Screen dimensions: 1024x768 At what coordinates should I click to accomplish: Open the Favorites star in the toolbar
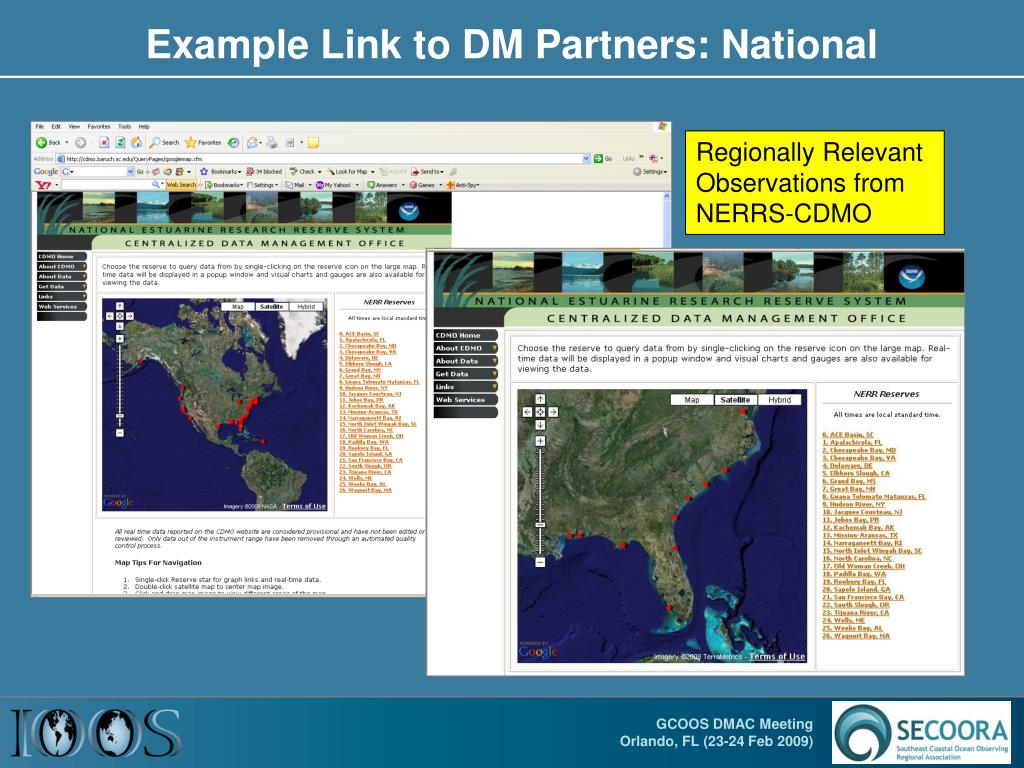(191, 142)
